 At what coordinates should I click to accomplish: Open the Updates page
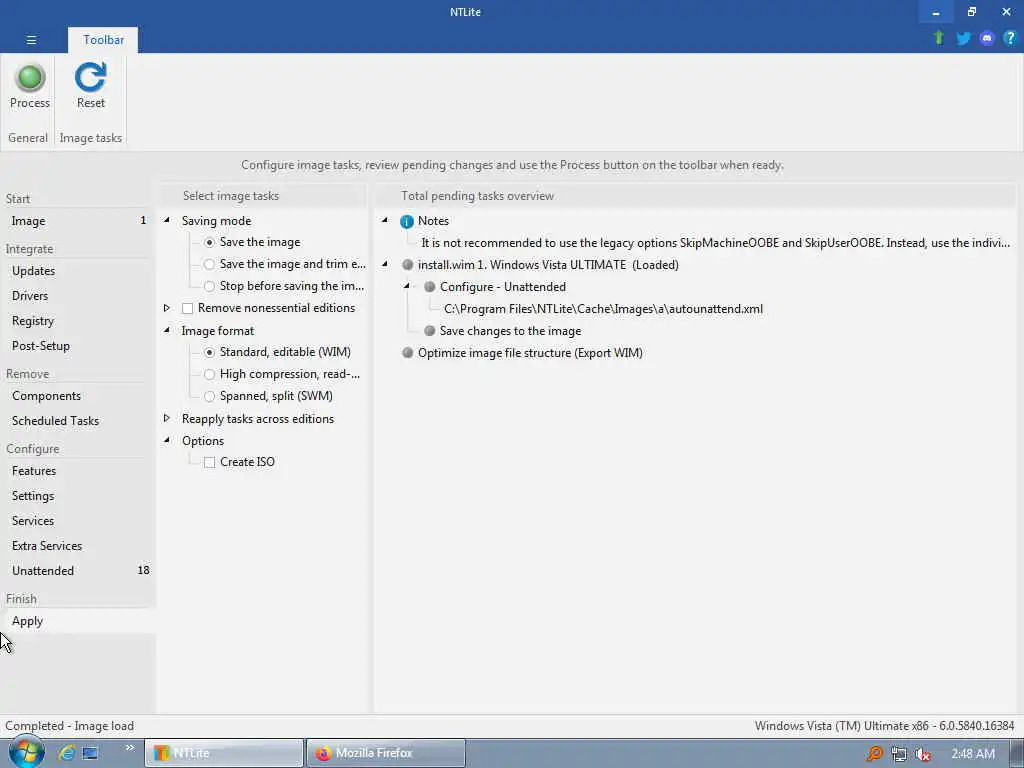(78, 271)
